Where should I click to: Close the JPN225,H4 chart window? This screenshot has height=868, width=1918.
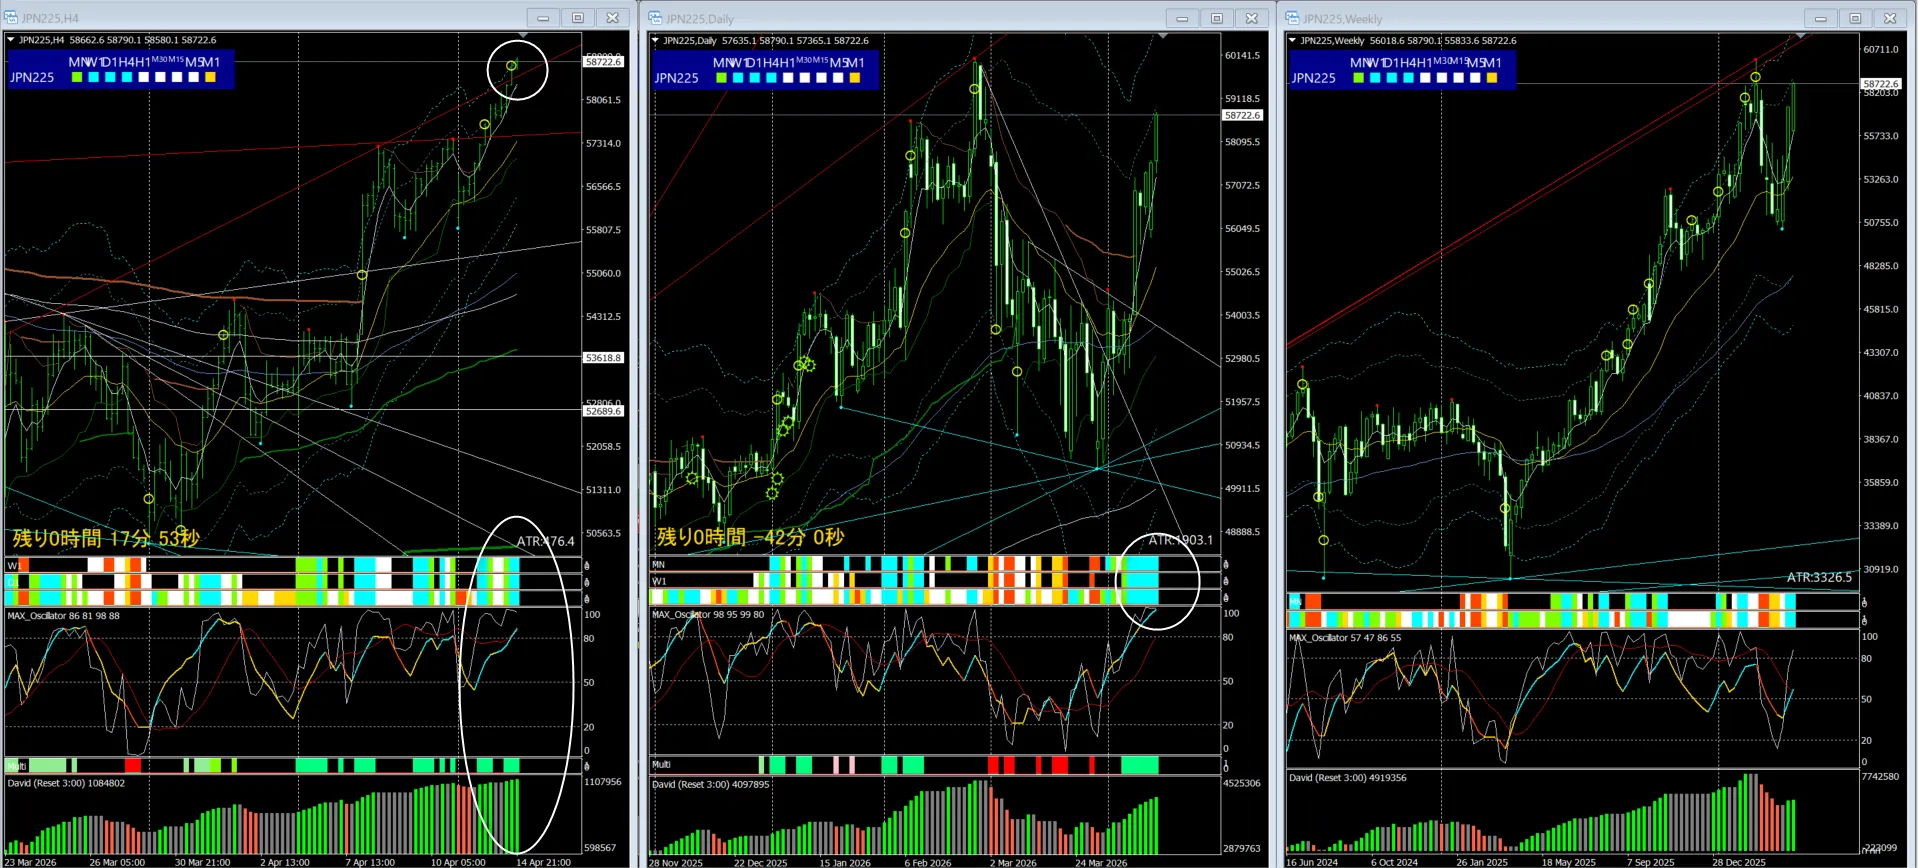tap(612, 18)
